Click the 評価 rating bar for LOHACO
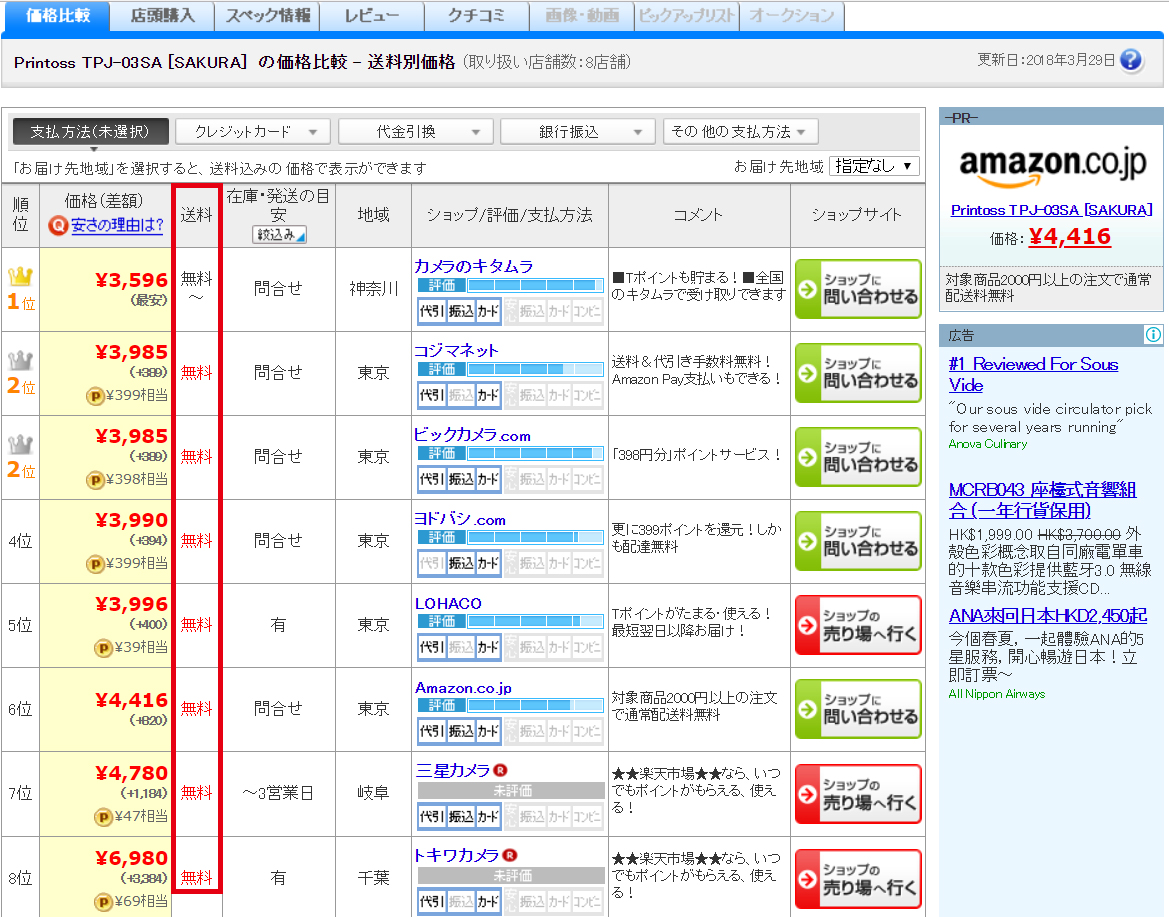This screenshot has height=917, width=1169. click(x=510, y=621)
